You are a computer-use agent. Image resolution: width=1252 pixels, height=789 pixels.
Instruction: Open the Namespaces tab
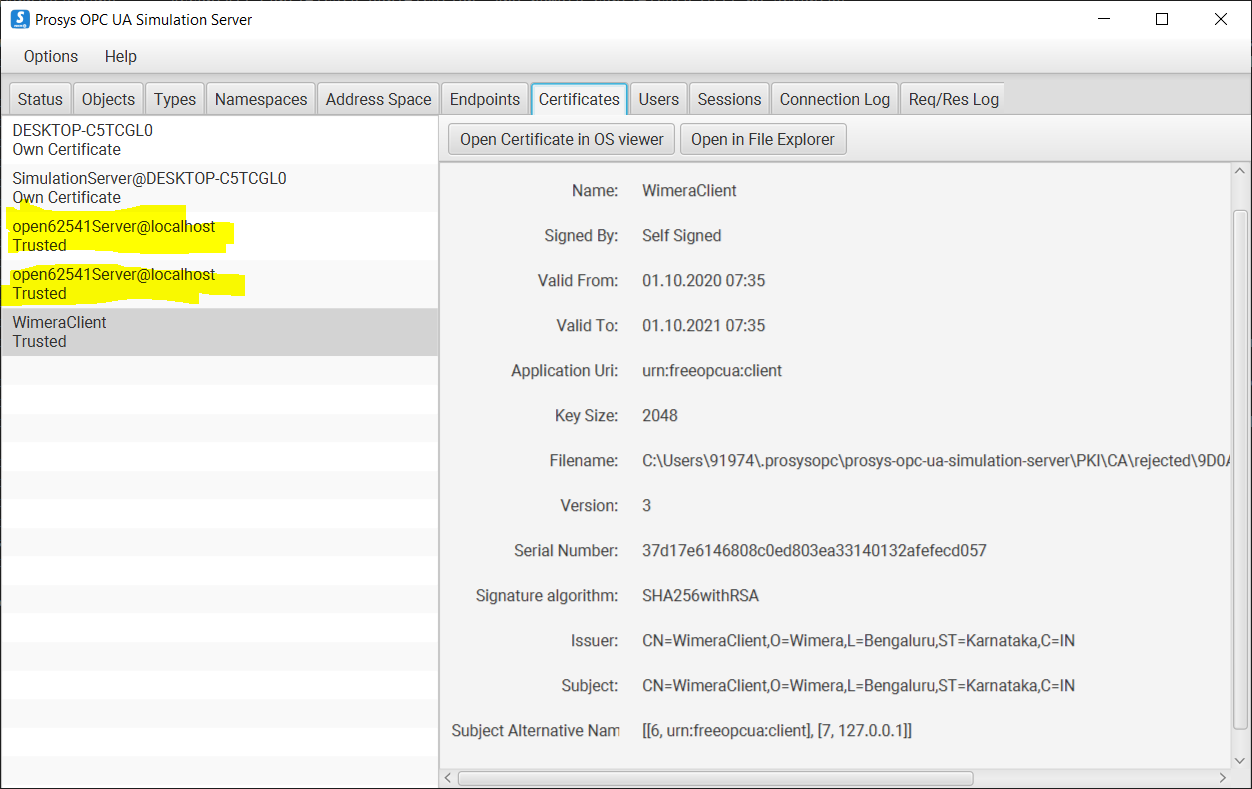coord(260,98)
